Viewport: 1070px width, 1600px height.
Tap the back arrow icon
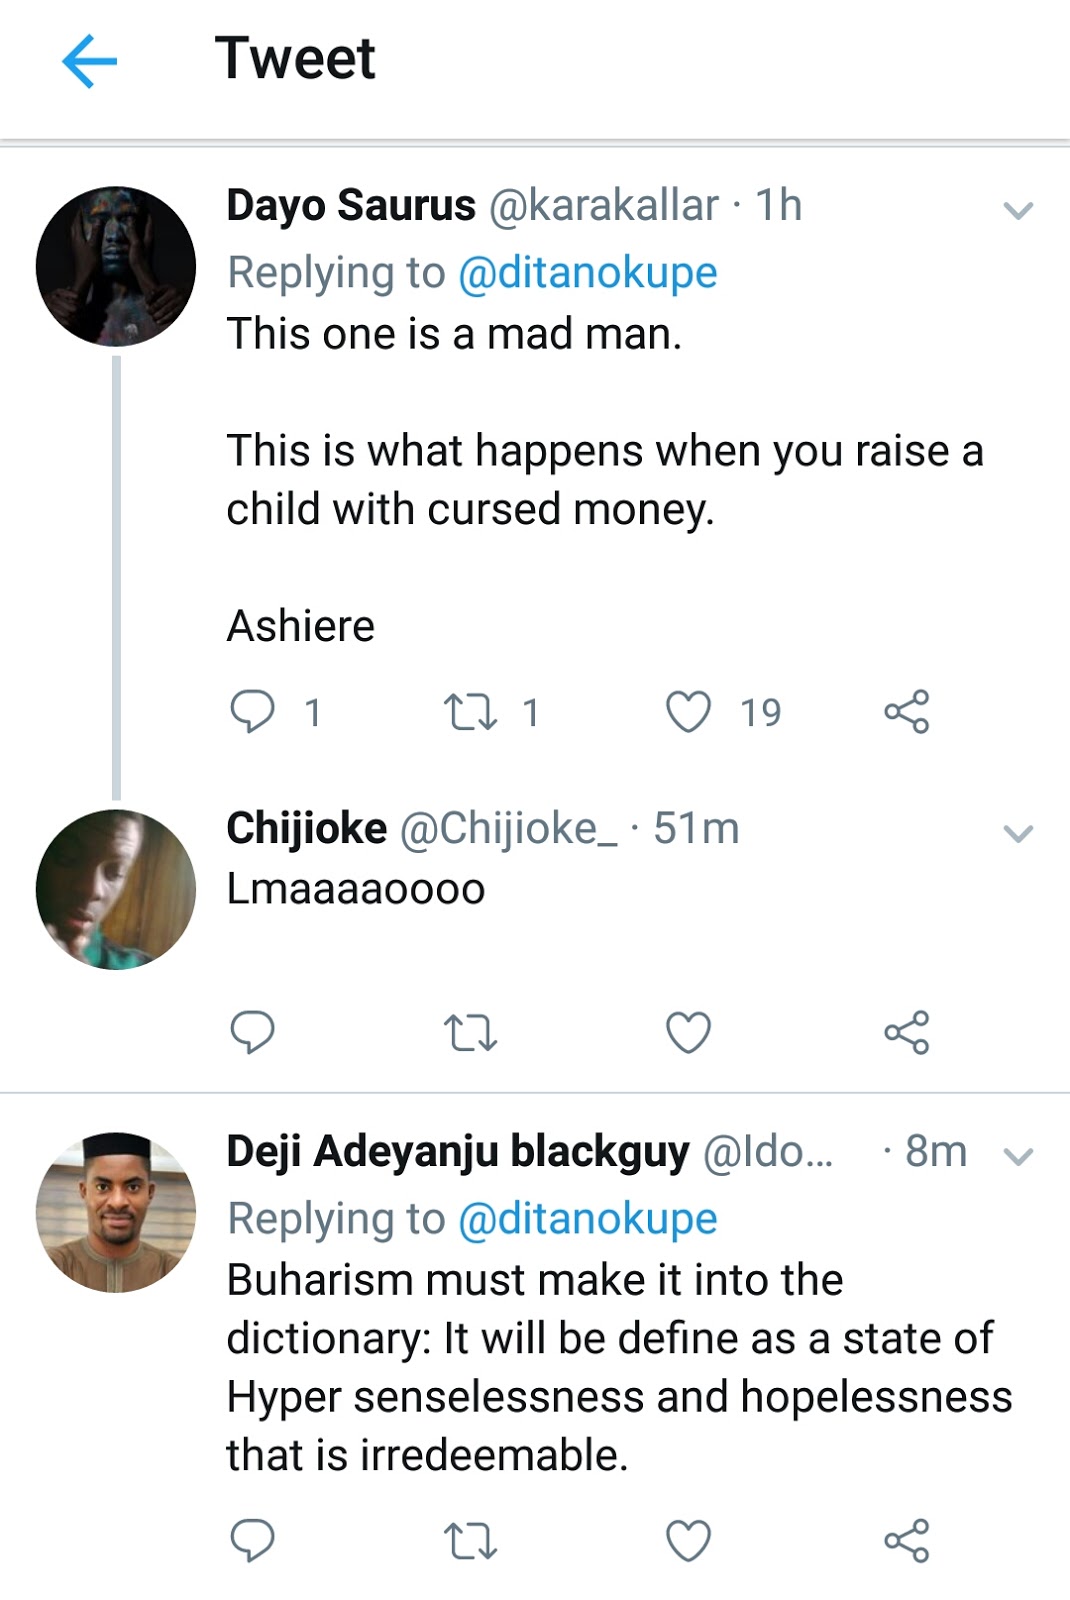pos(90,61)
